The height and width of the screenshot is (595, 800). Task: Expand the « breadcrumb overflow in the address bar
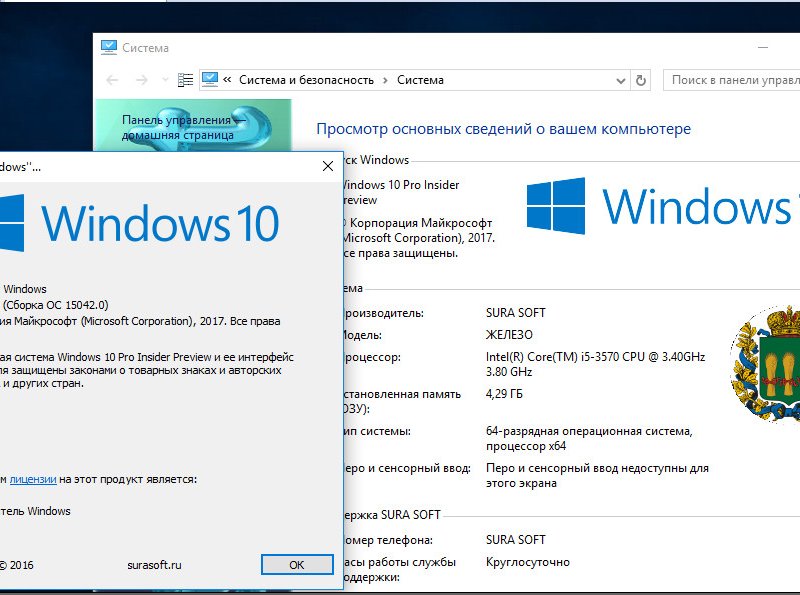228,80
